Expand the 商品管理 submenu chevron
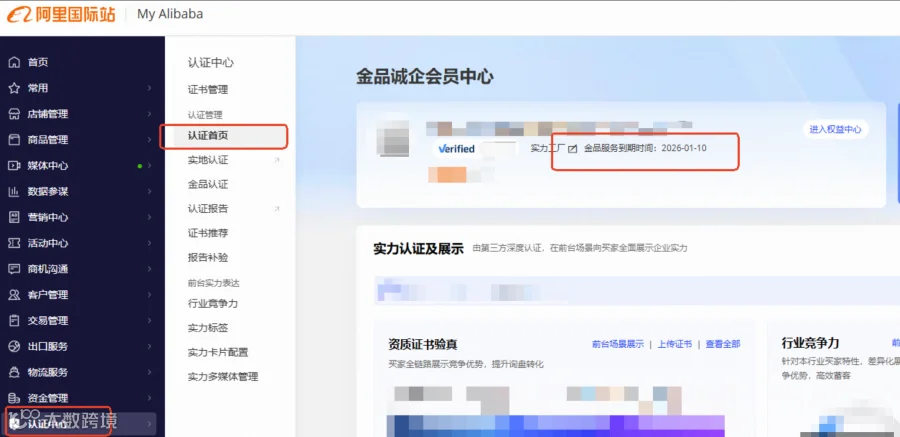Screen dimensions: 900x437 149,140
